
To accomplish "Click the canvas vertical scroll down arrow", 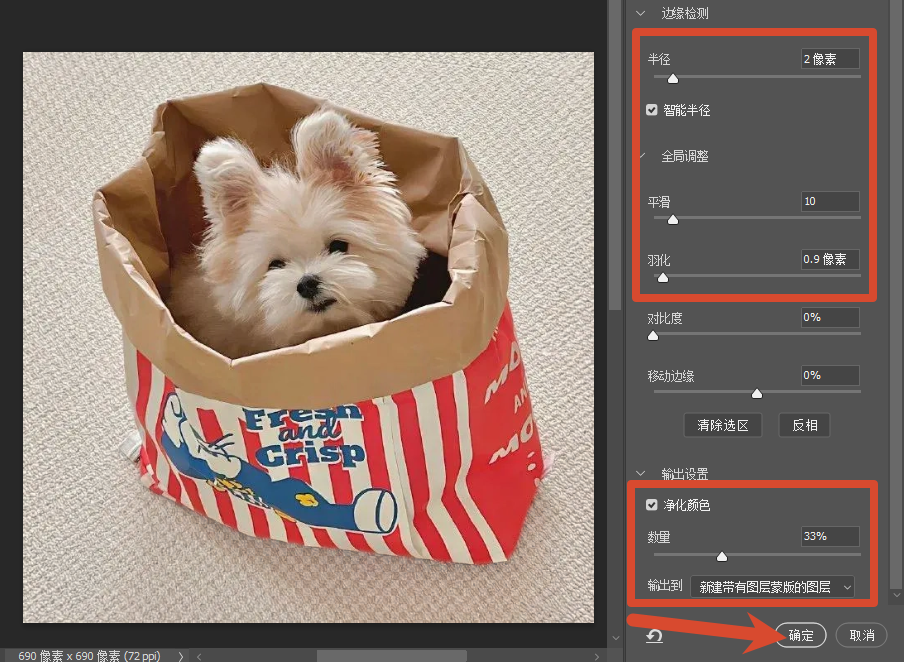I will 615,638.
